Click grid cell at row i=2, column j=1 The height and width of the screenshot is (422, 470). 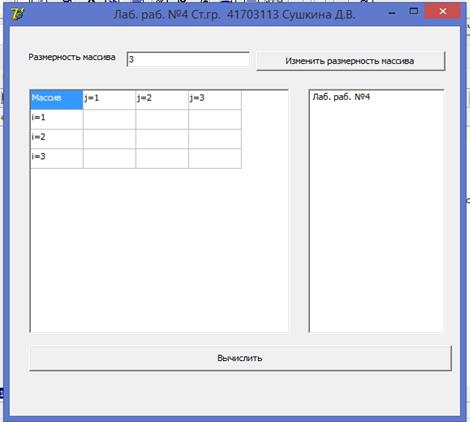click(x=109, y=139)
